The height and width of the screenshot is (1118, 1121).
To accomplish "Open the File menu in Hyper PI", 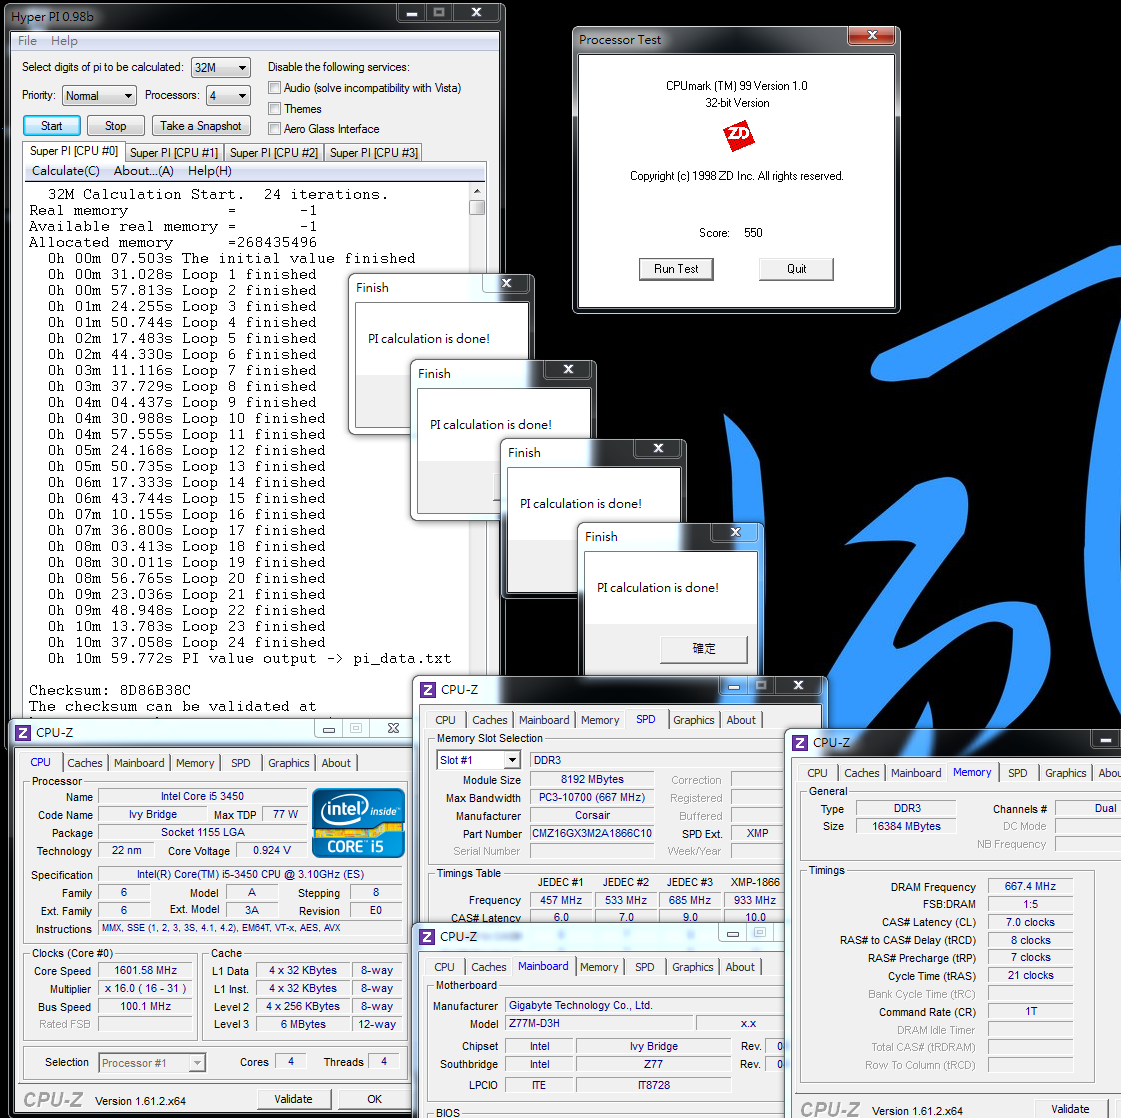I will pos(27,41).
